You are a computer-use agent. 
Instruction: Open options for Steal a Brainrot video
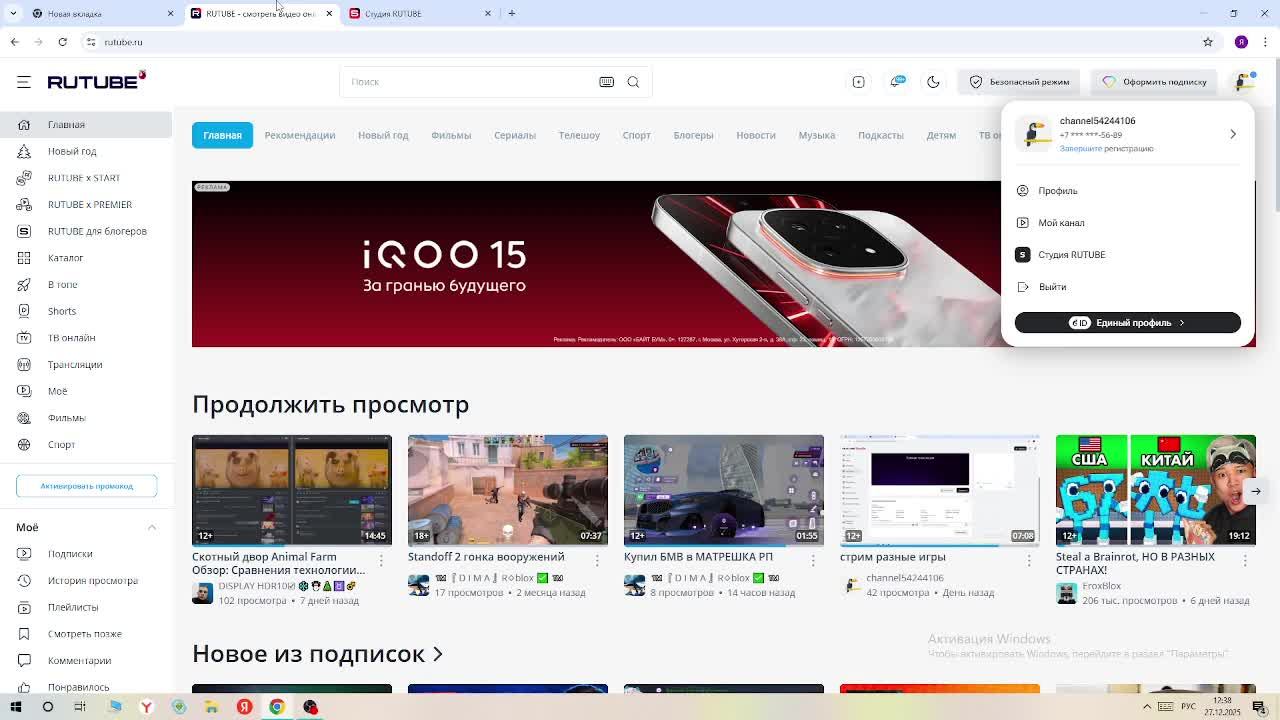[x=1245, y=560]
